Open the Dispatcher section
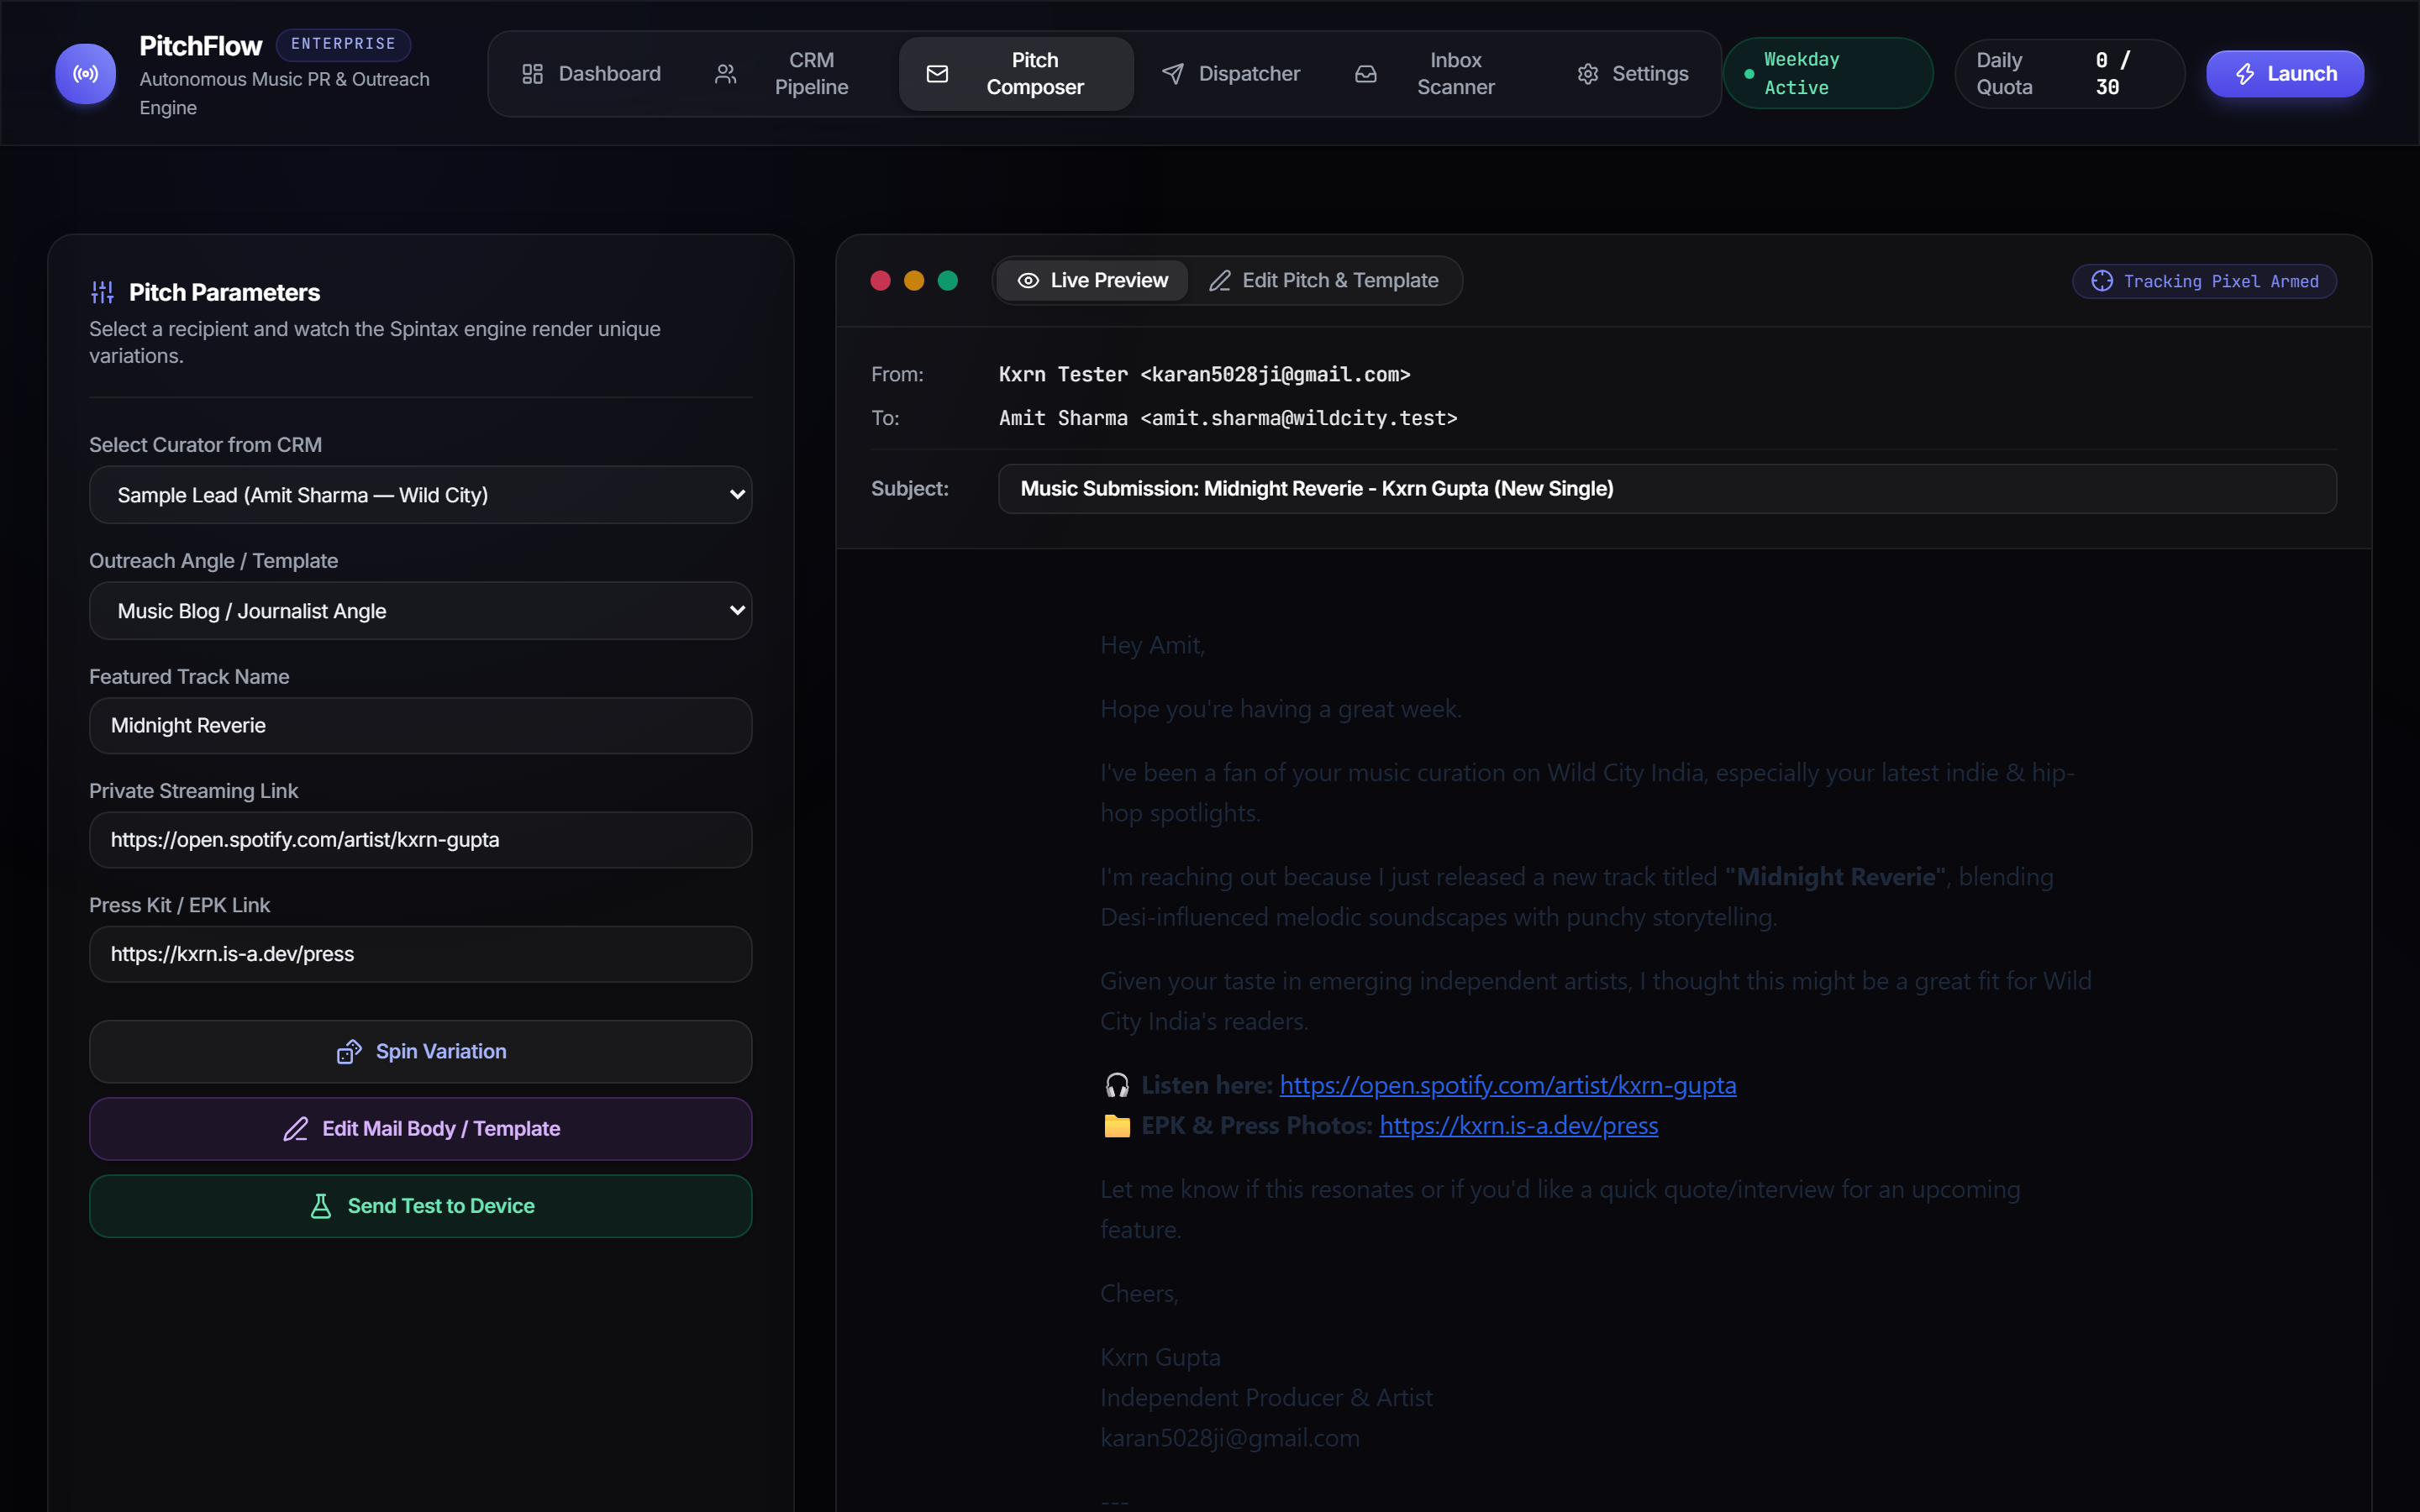 click(x=1231, y=74)
